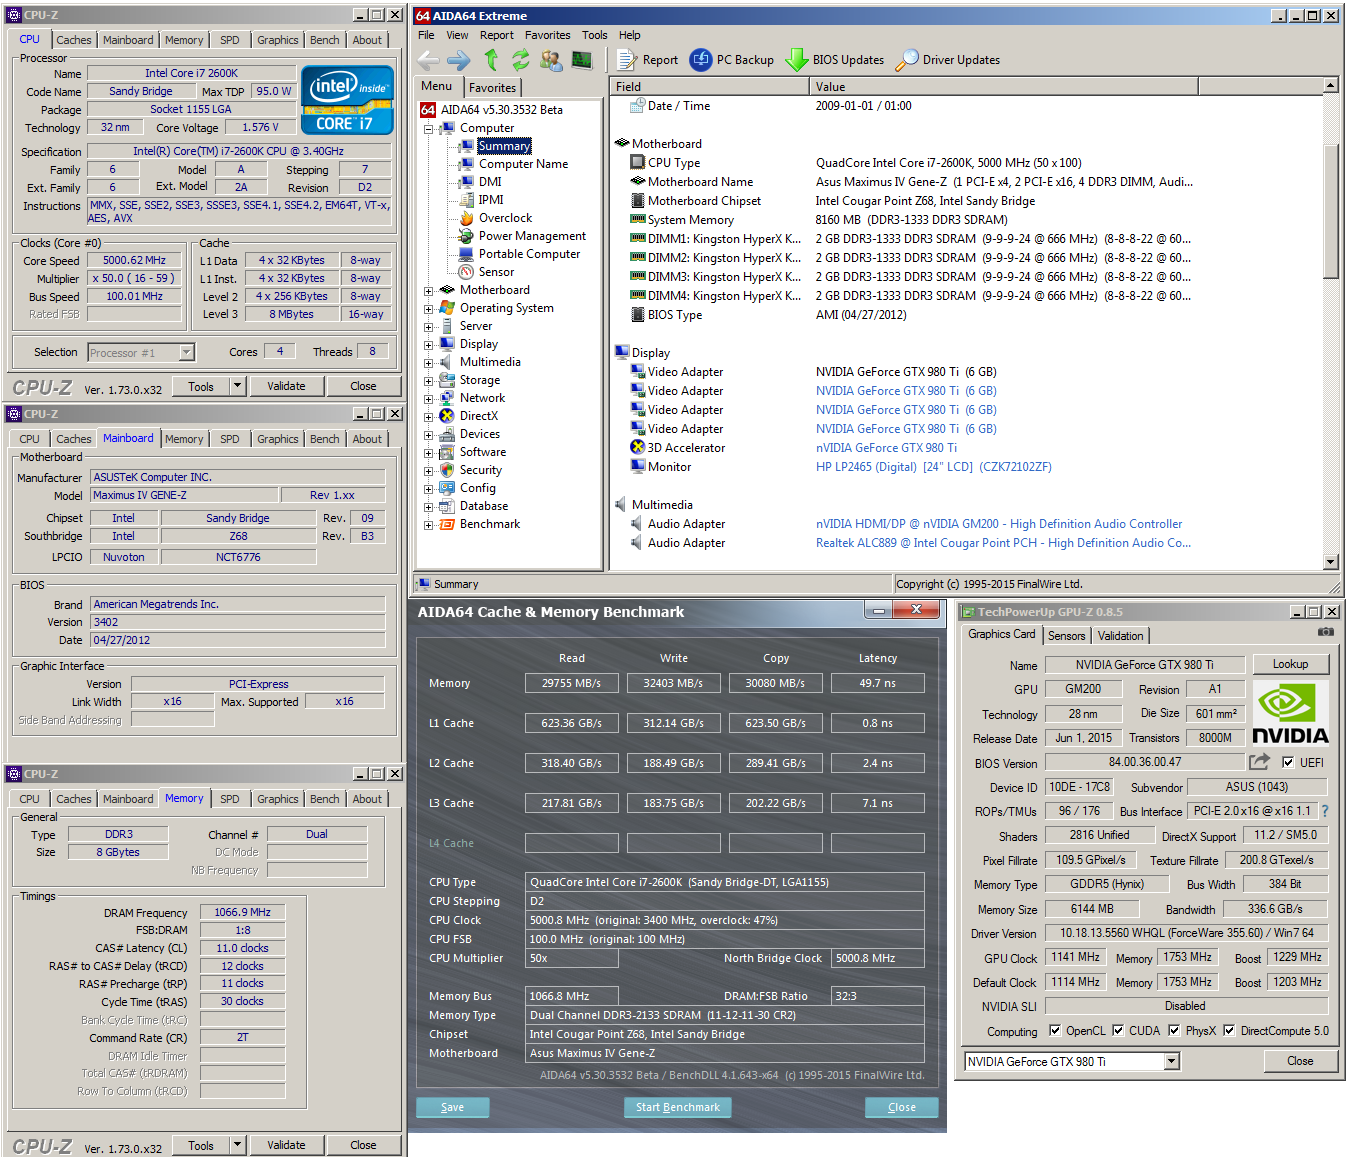1349x1157 pixels.
Task: Toggle the CUDA computing checkbox
Action: (x=1118, y=1031)
